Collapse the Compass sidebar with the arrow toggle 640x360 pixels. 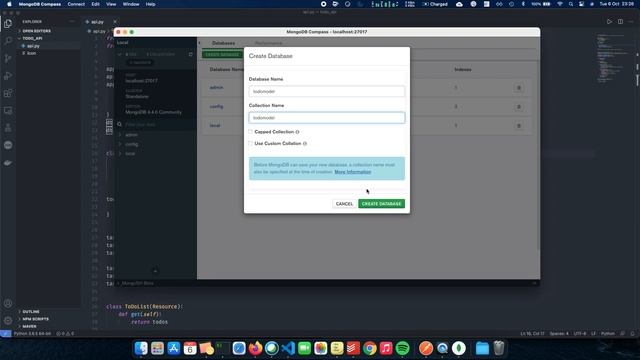click(199, 43)
